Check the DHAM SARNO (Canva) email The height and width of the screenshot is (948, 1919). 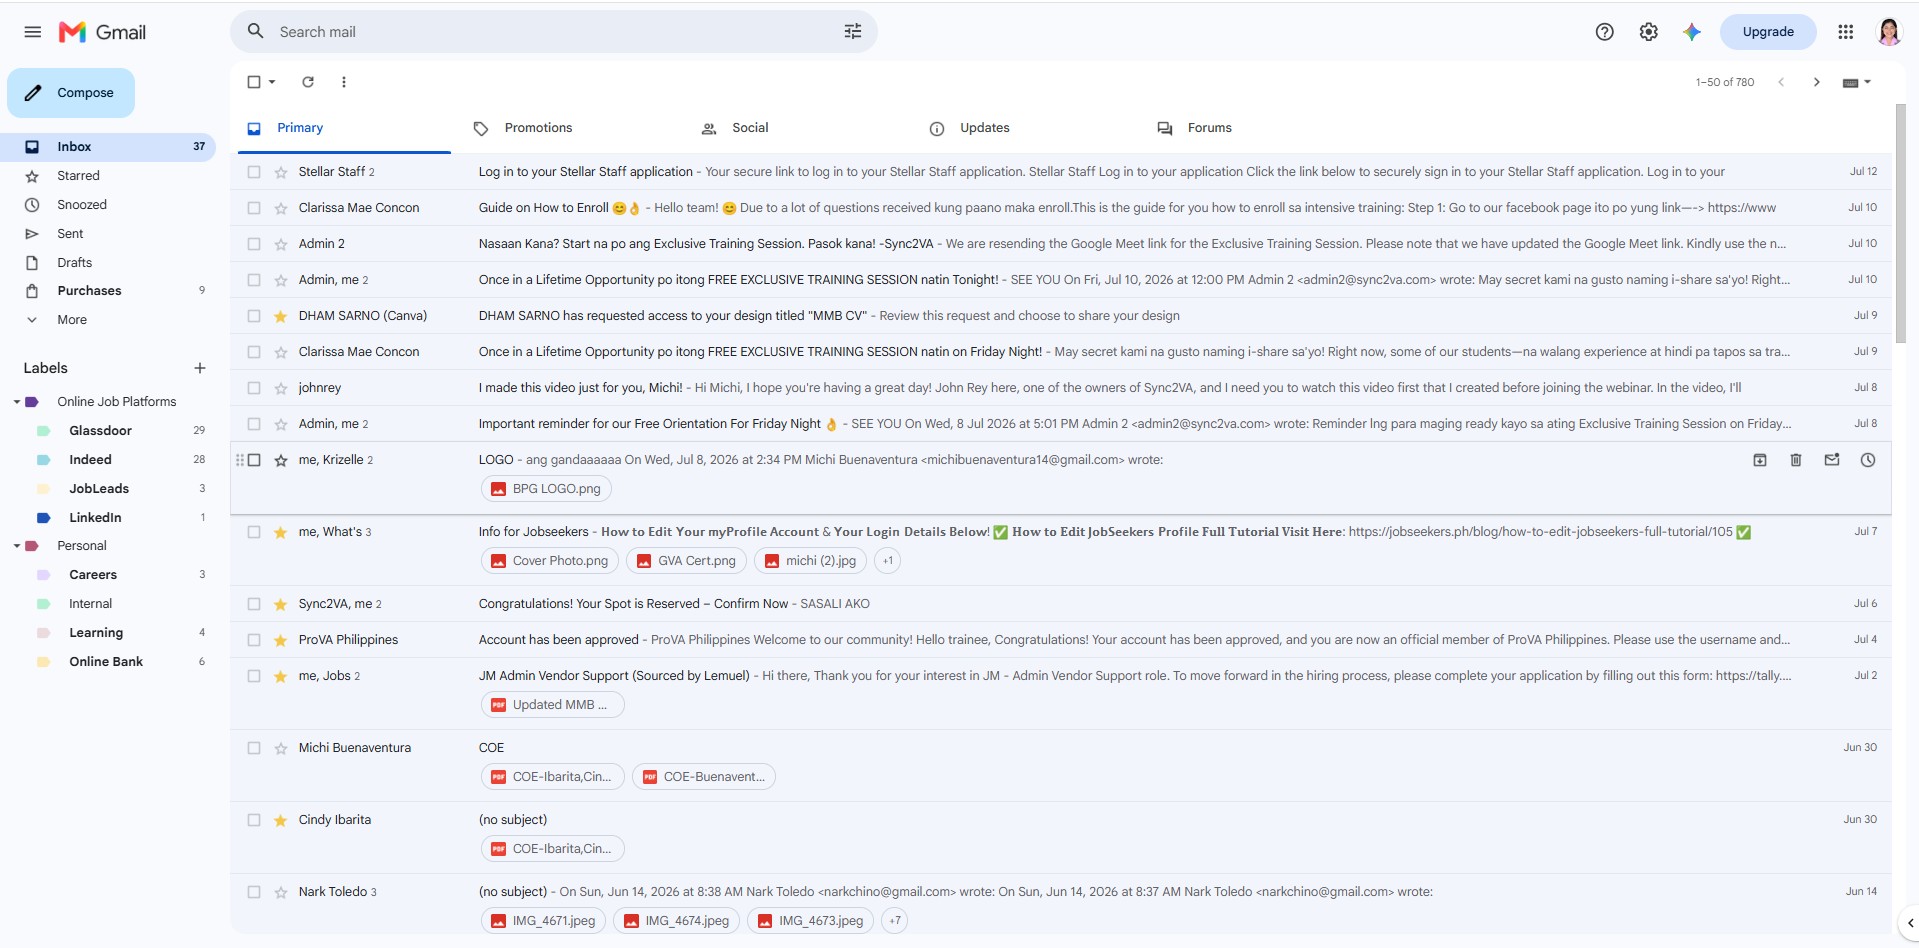click(x=254, y=316)
